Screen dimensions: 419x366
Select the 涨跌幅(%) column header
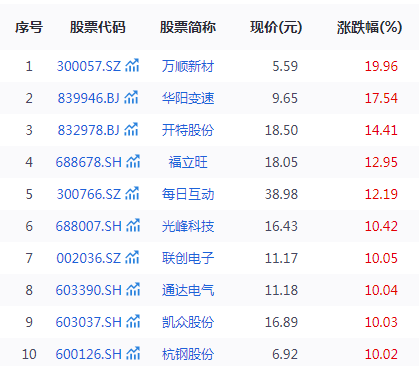[370, 27]
